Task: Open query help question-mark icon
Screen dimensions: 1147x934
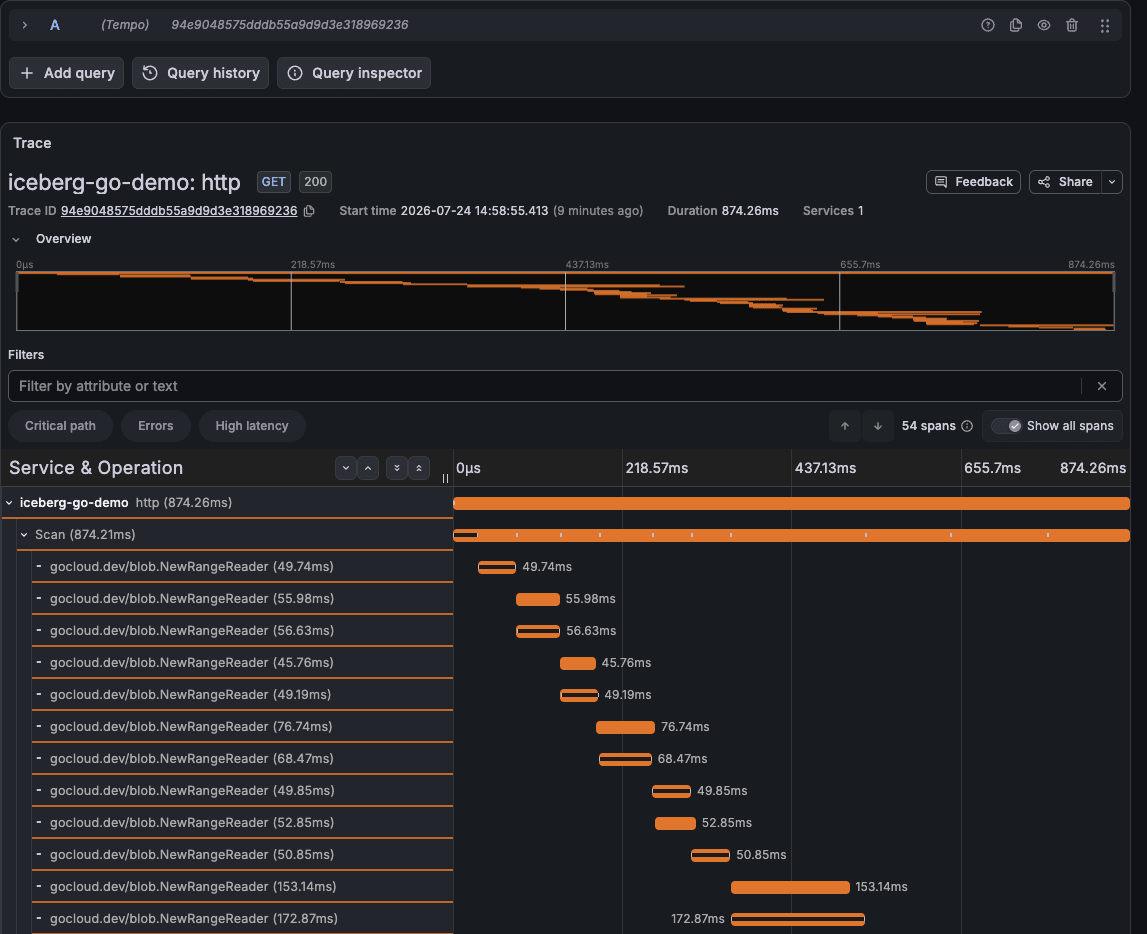Action: coord(988,25)
